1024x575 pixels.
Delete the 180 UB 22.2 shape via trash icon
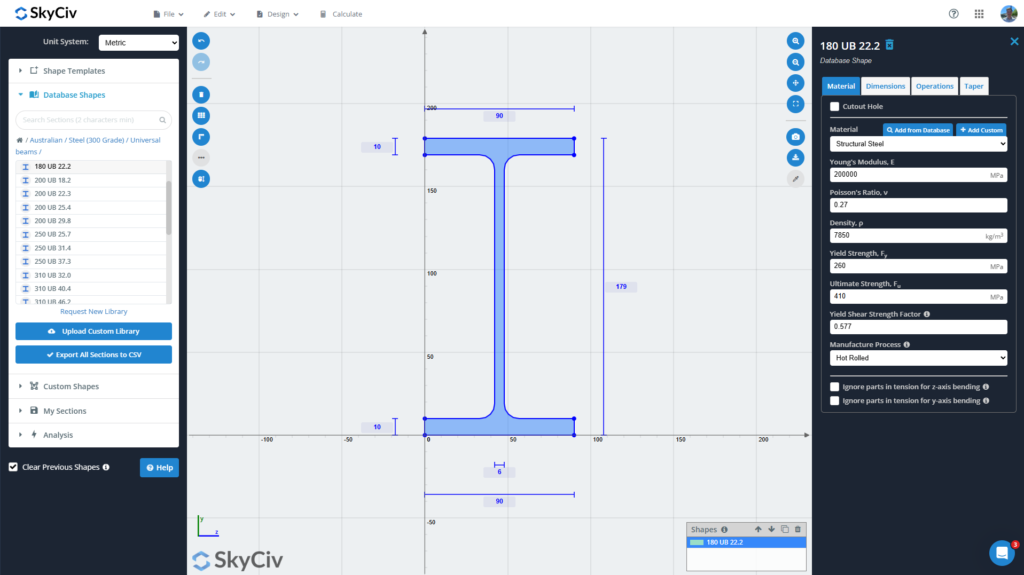(889, 45)
